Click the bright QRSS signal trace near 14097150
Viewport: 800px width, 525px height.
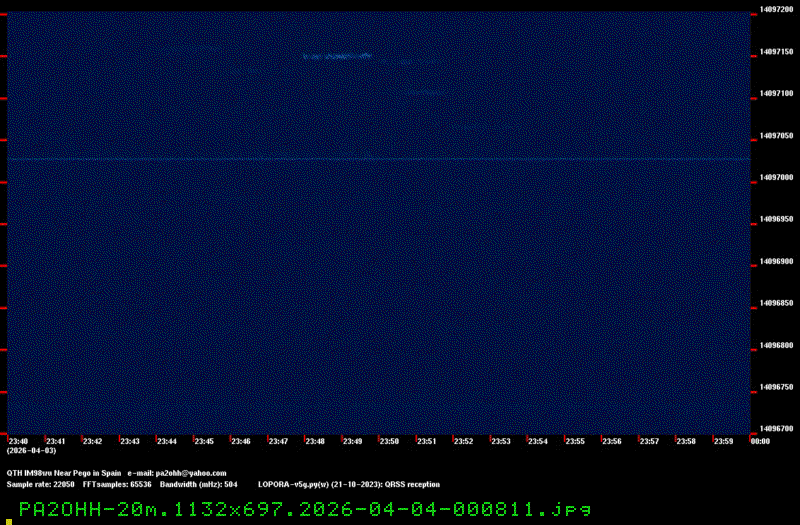click(338, 56)
